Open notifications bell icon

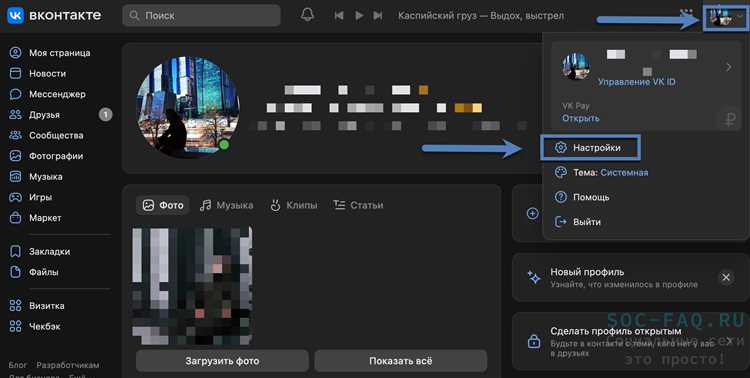pyautogui.click(x=308, y=15)
